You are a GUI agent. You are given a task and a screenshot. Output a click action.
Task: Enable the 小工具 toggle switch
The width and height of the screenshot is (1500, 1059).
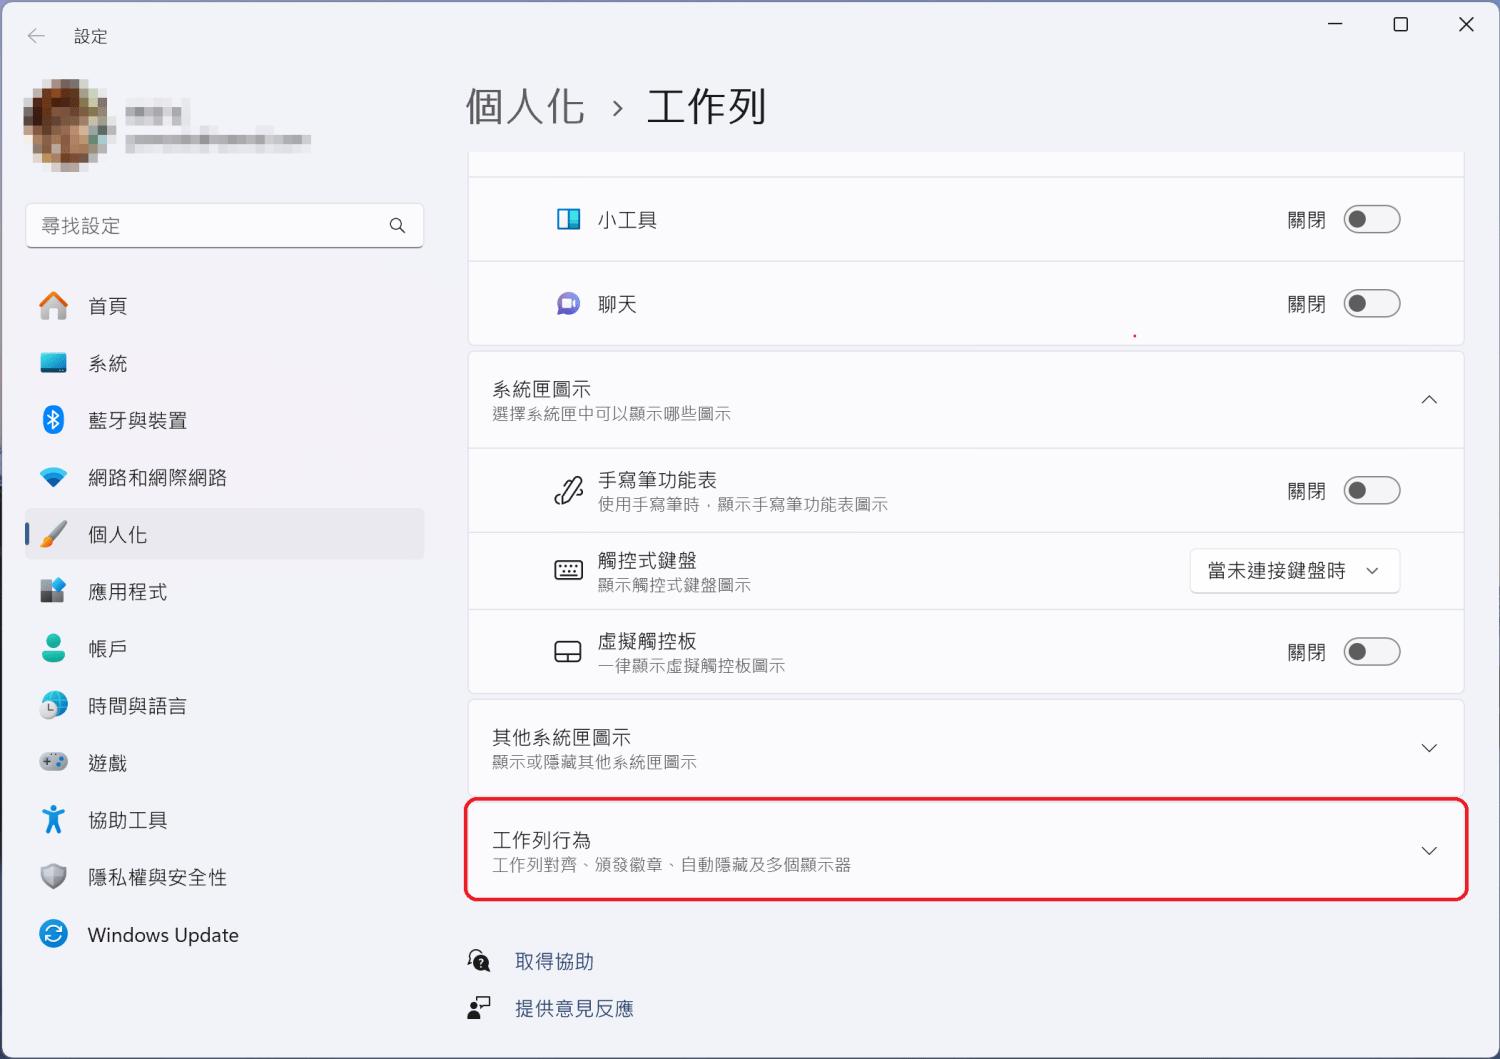(x=1371, y=219)
